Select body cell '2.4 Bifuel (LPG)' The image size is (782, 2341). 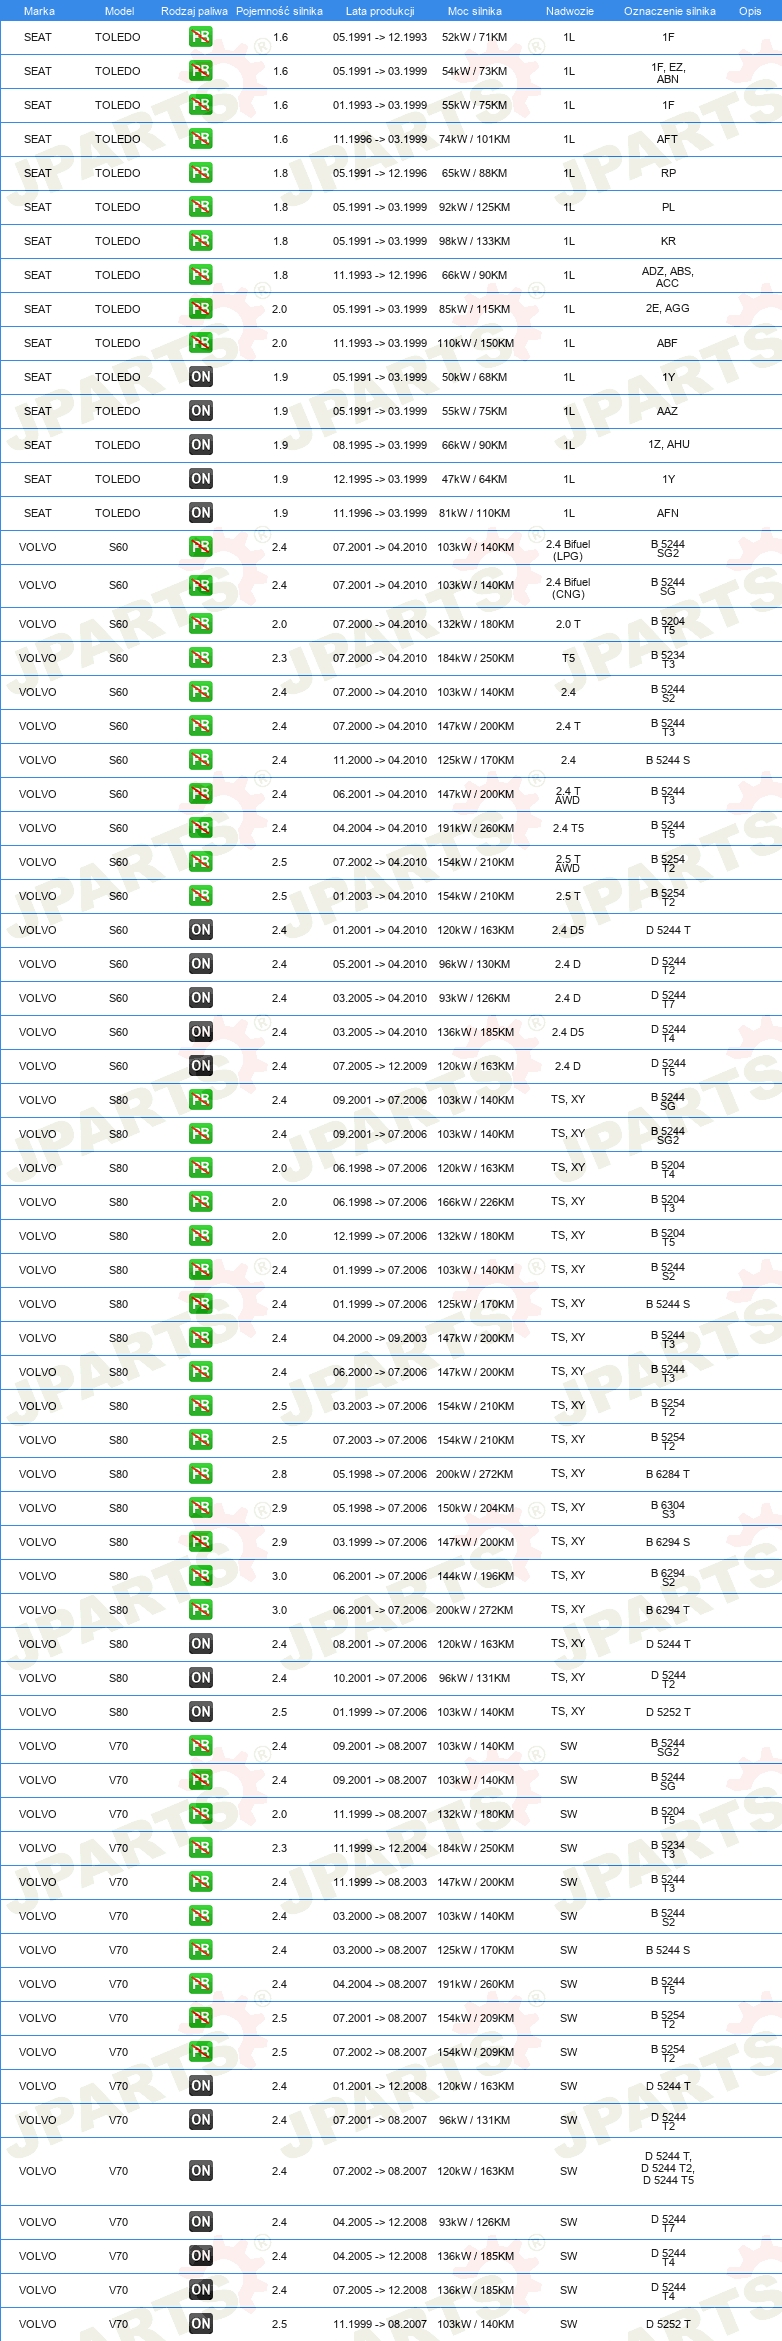568,550
